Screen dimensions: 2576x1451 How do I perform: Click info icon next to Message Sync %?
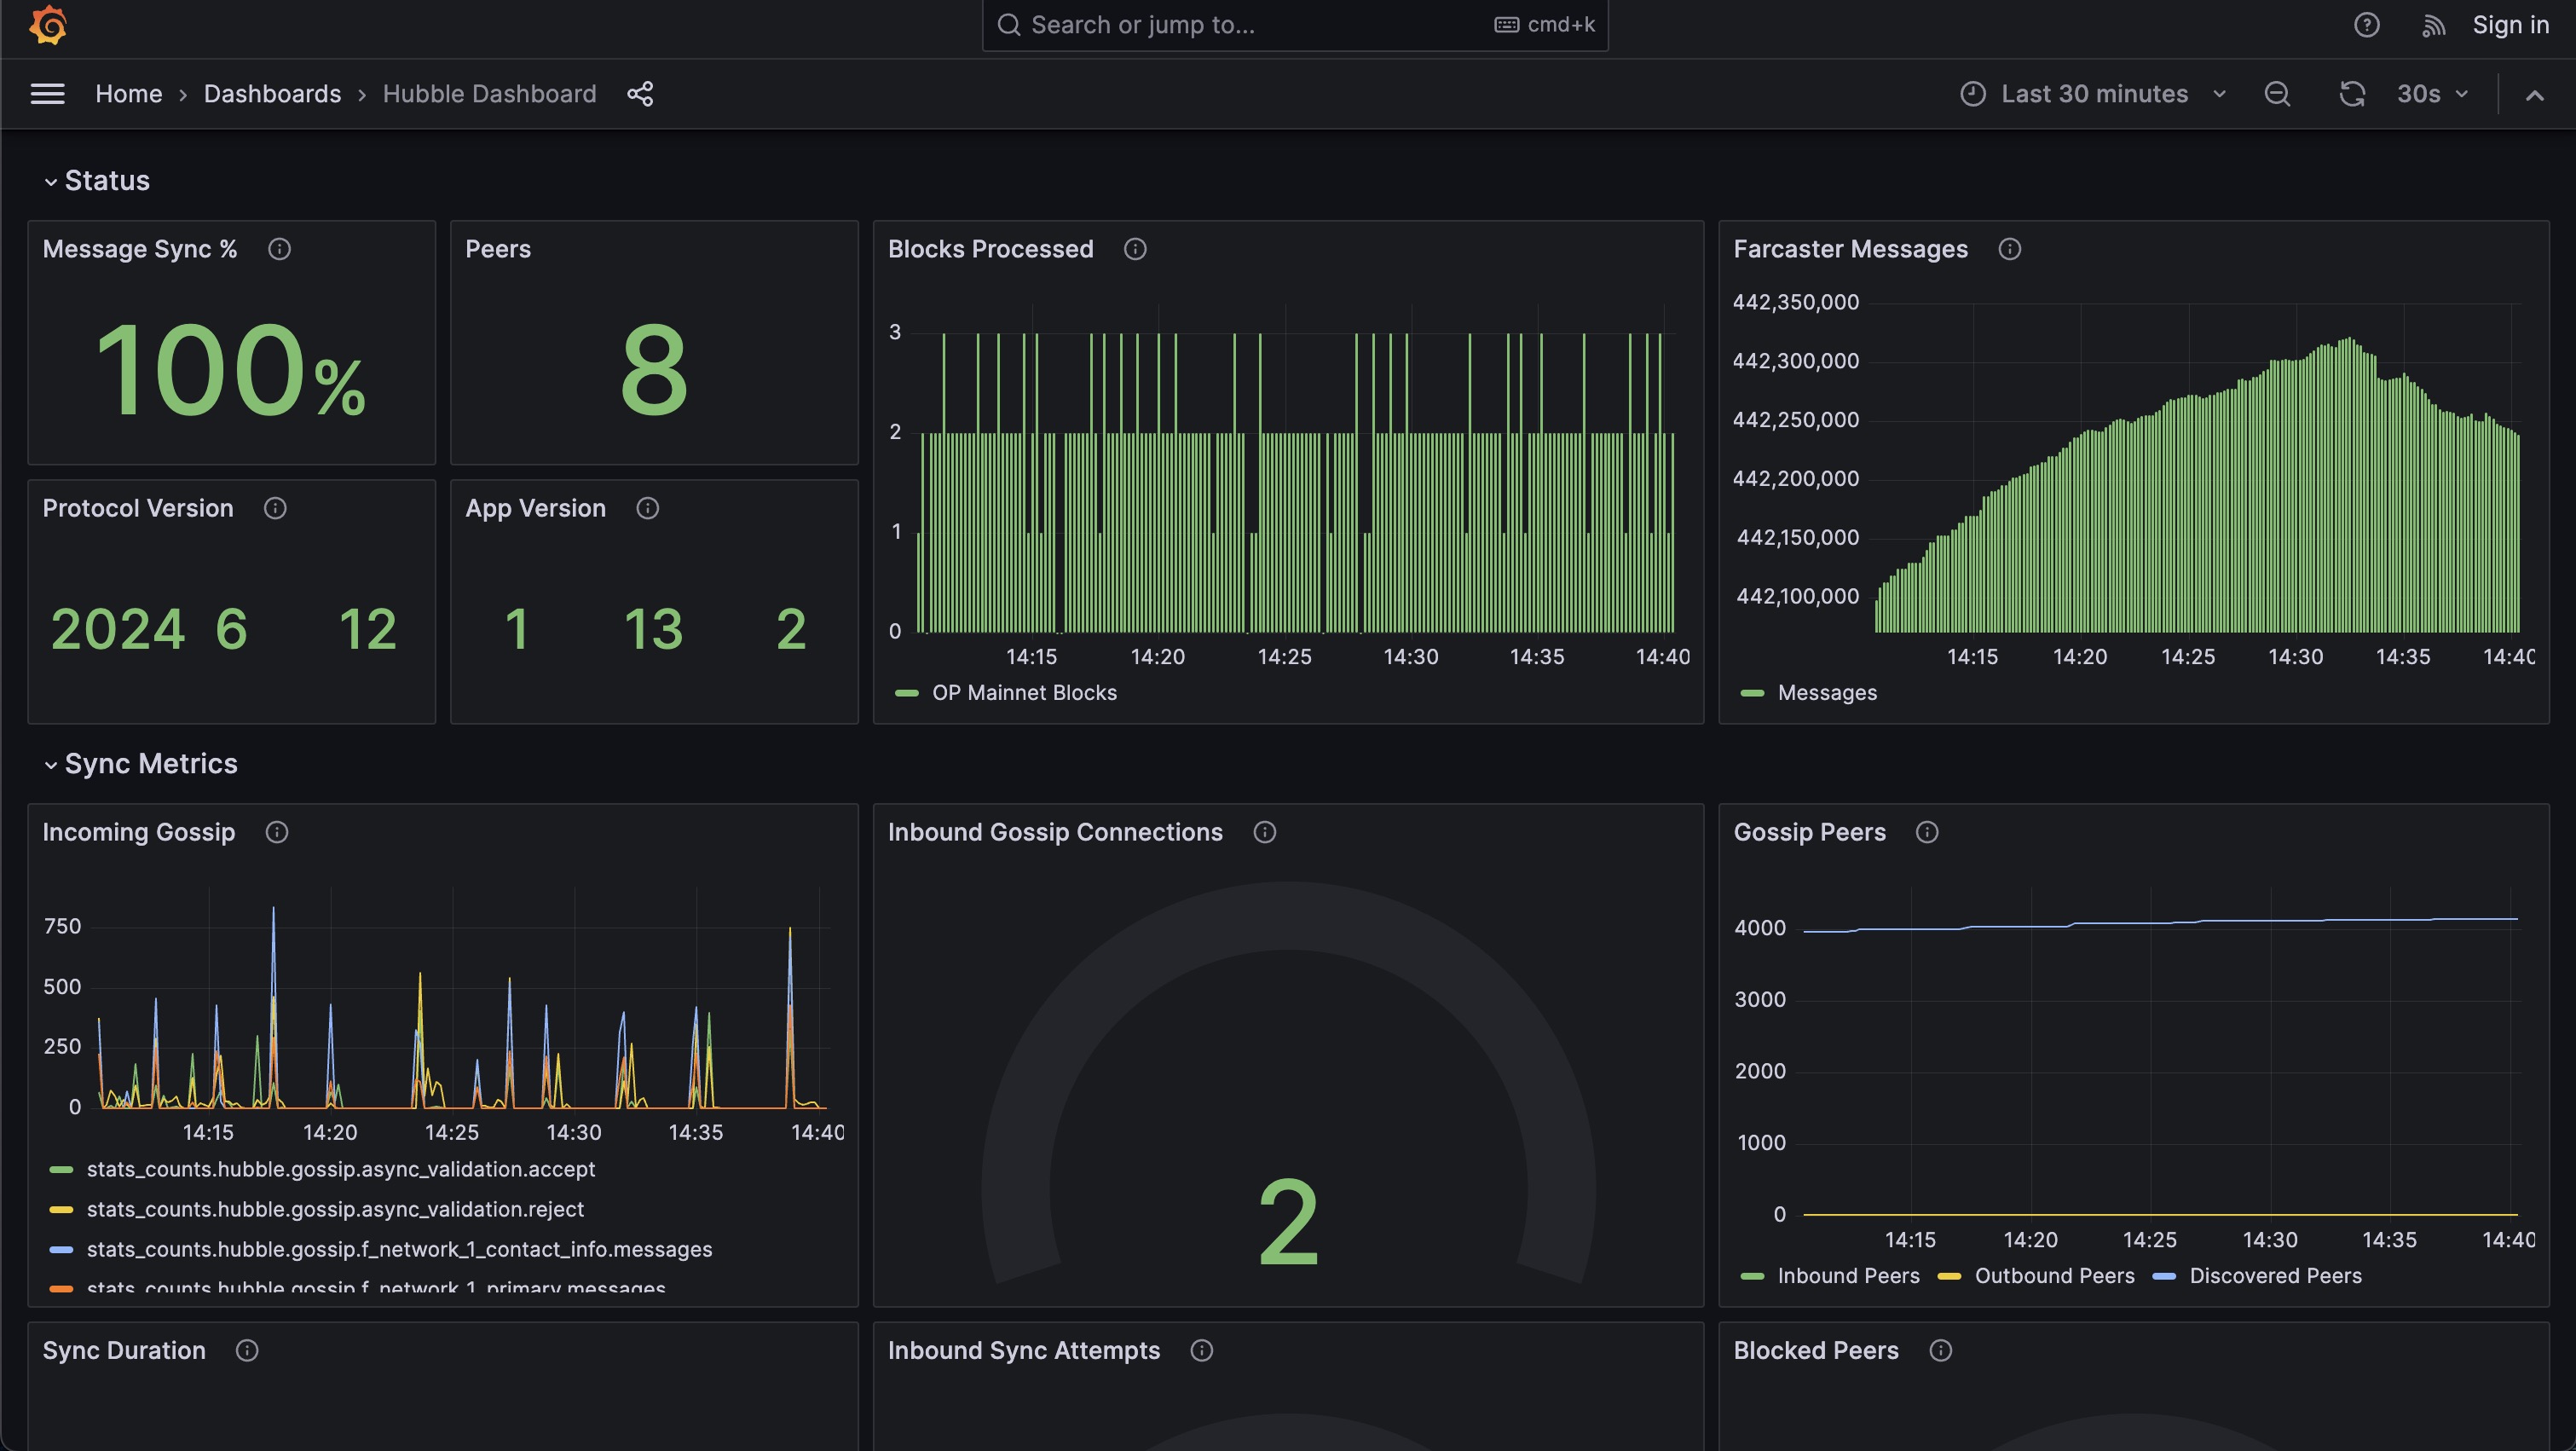pos(279,249)
